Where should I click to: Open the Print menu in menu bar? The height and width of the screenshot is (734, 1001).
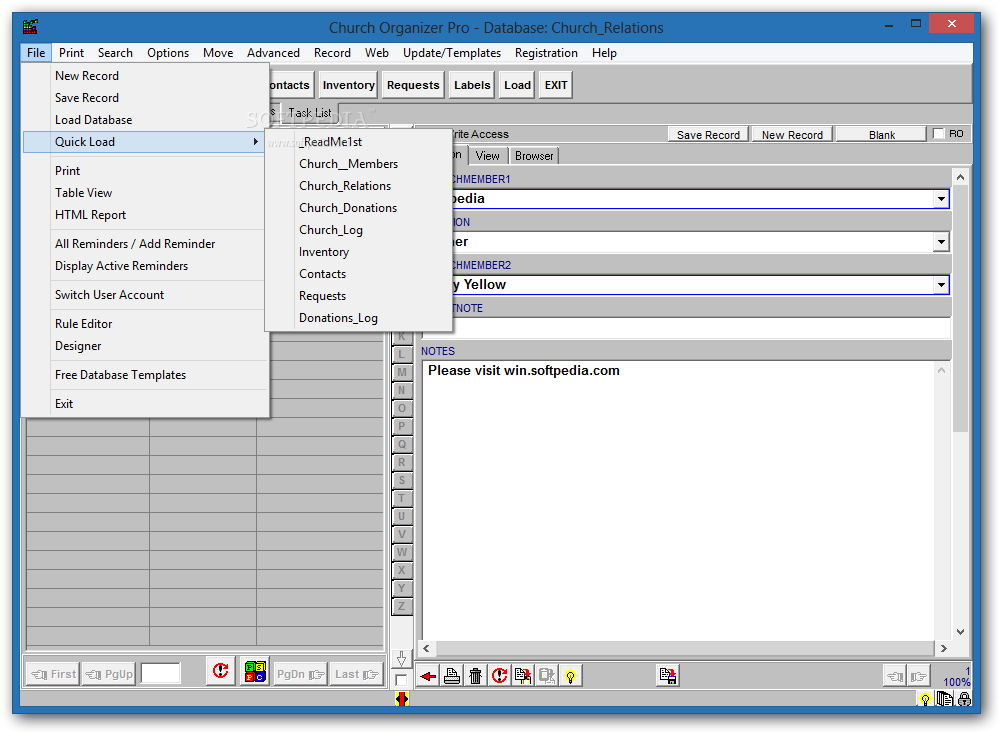tap(72, 53)
